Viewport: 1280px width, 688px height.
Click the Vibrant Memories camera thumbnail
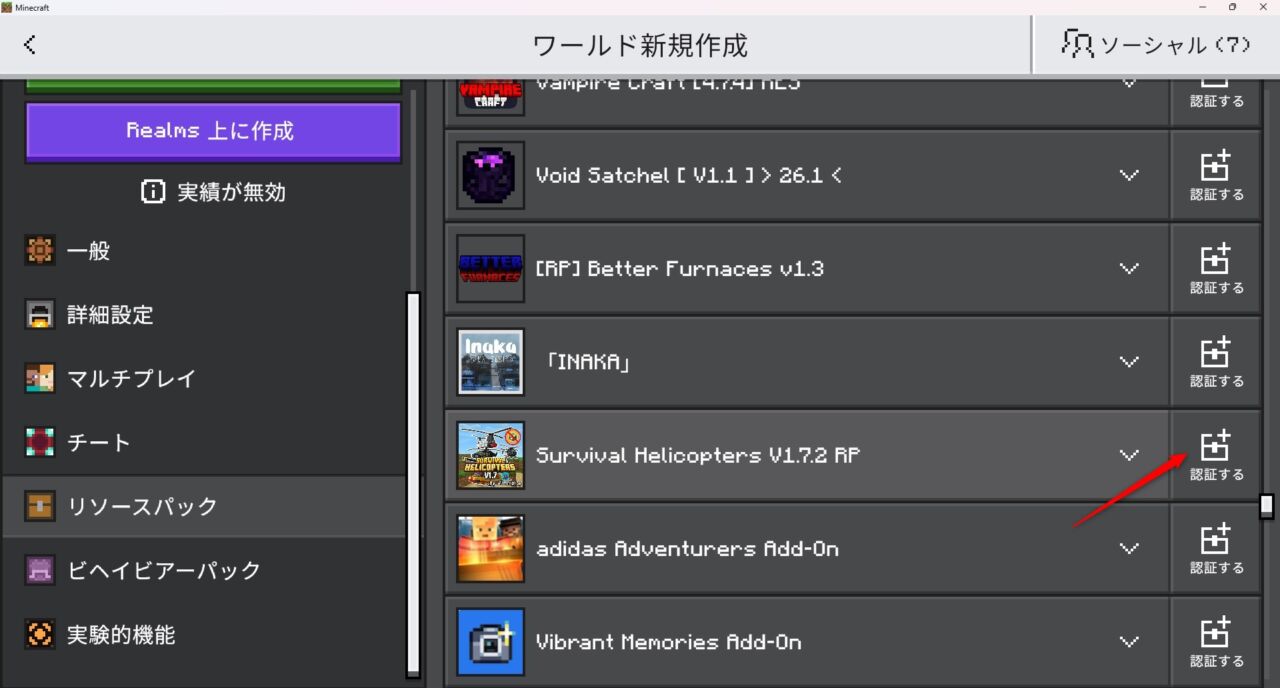tap(491, 642)
